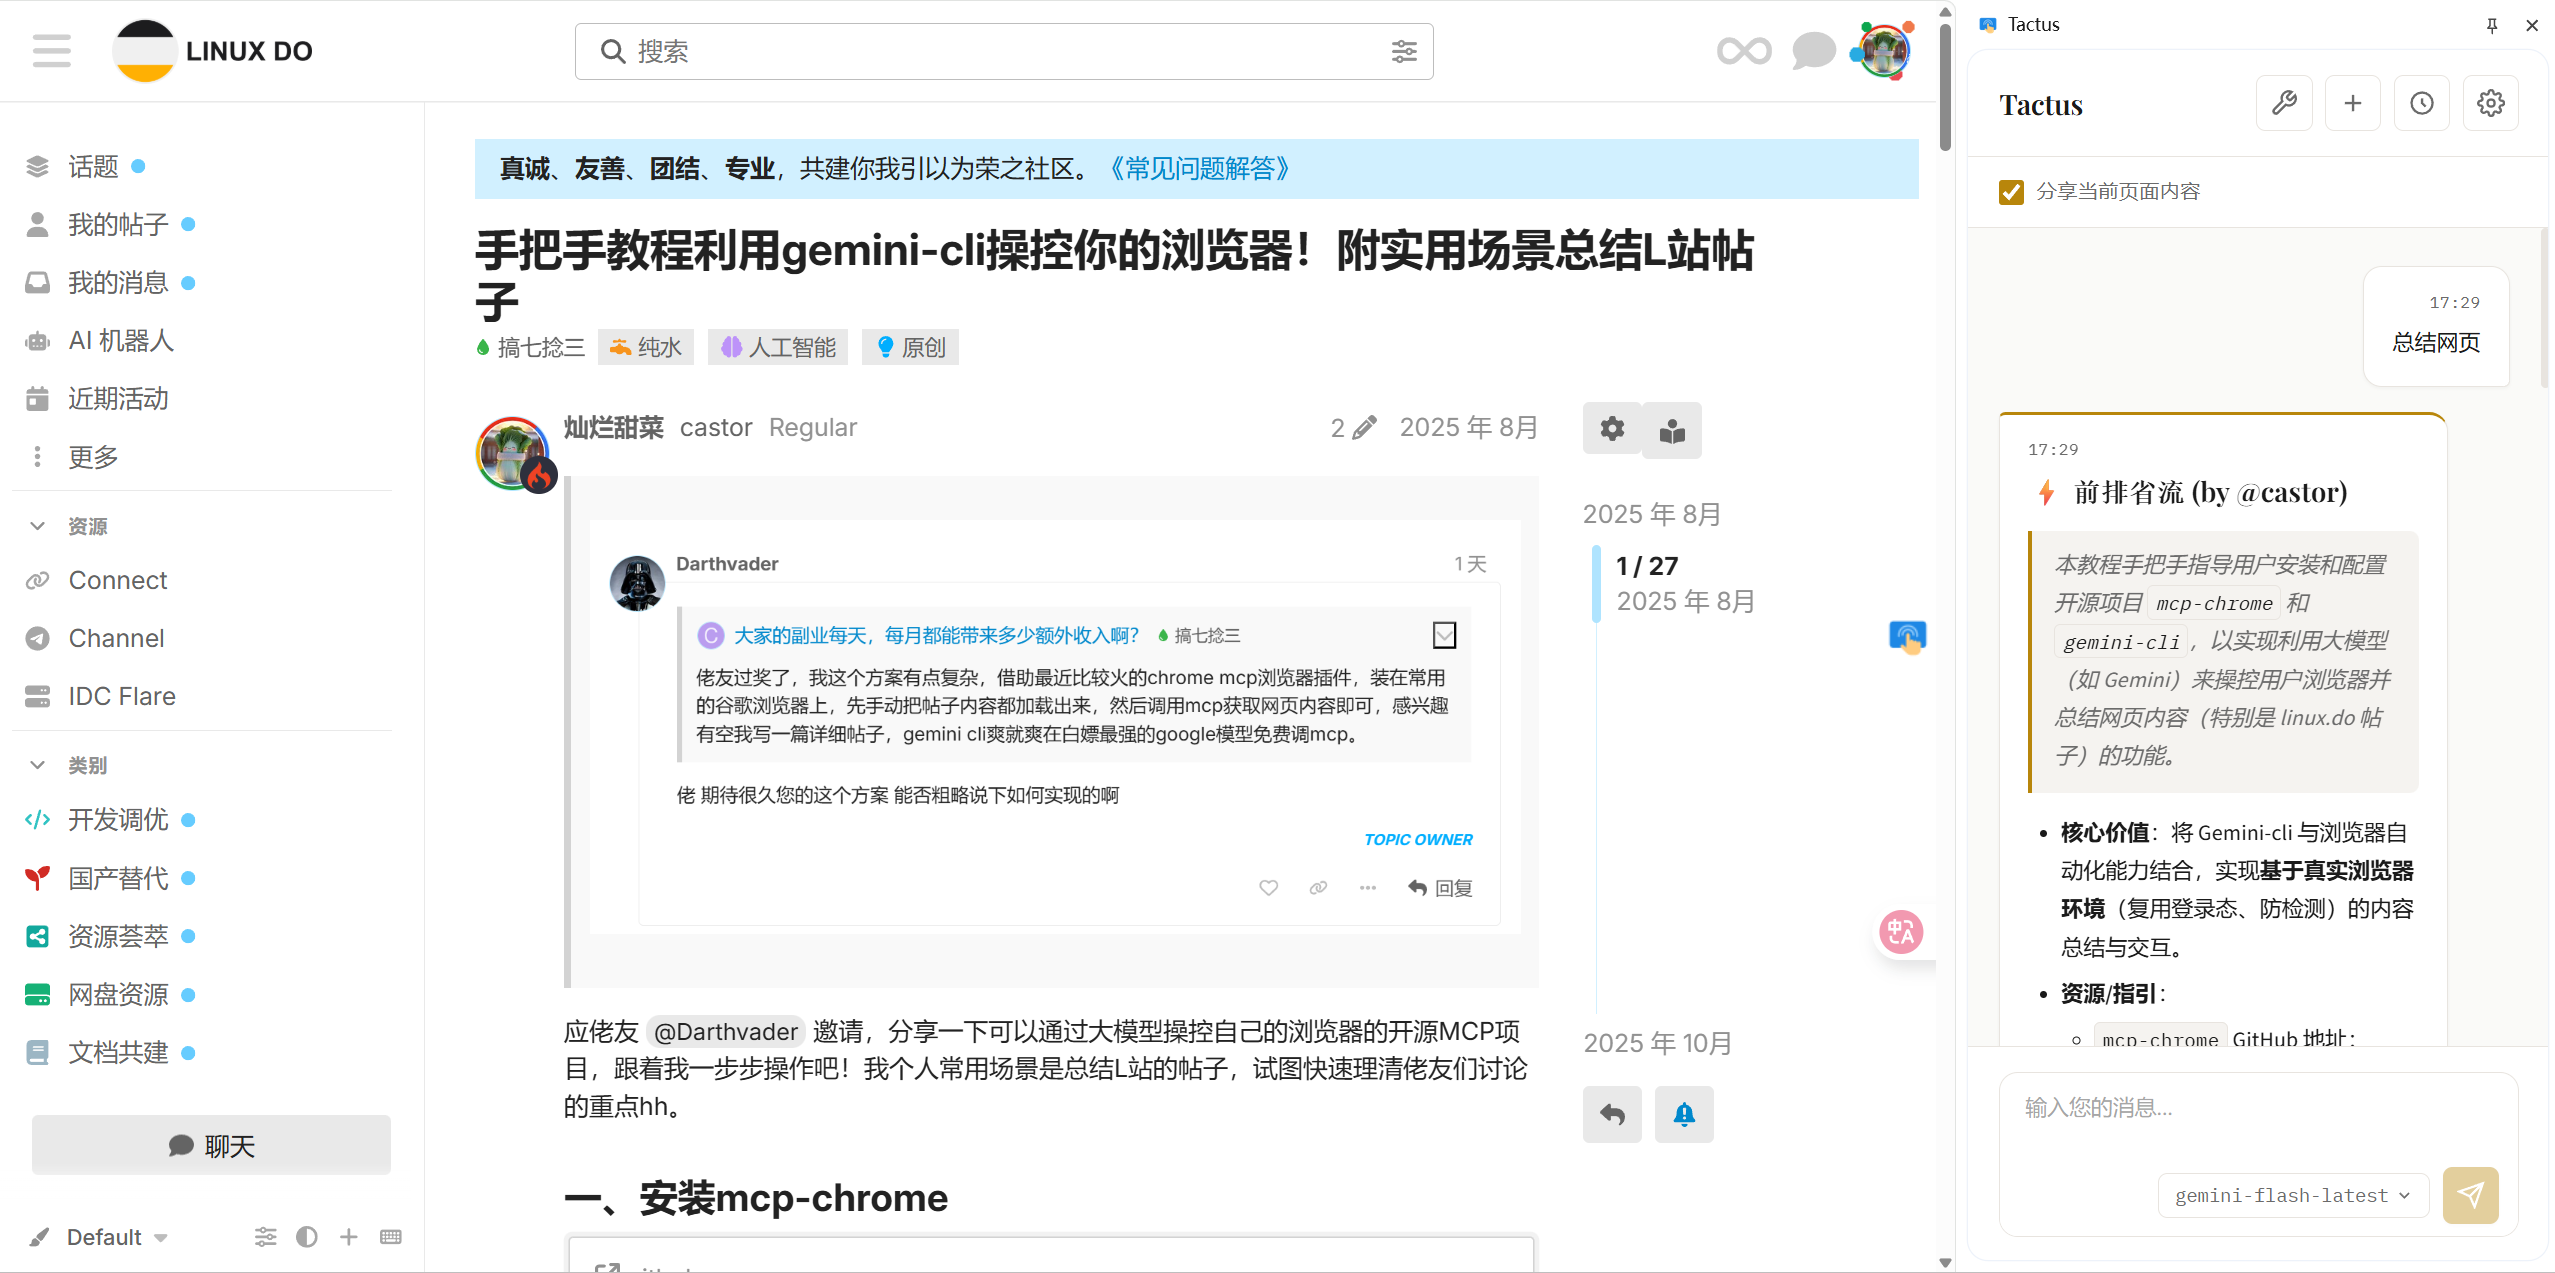Open the search filter options icon
Image resolution: width=2555 pixels, height=1273 pixels.
1404,51
